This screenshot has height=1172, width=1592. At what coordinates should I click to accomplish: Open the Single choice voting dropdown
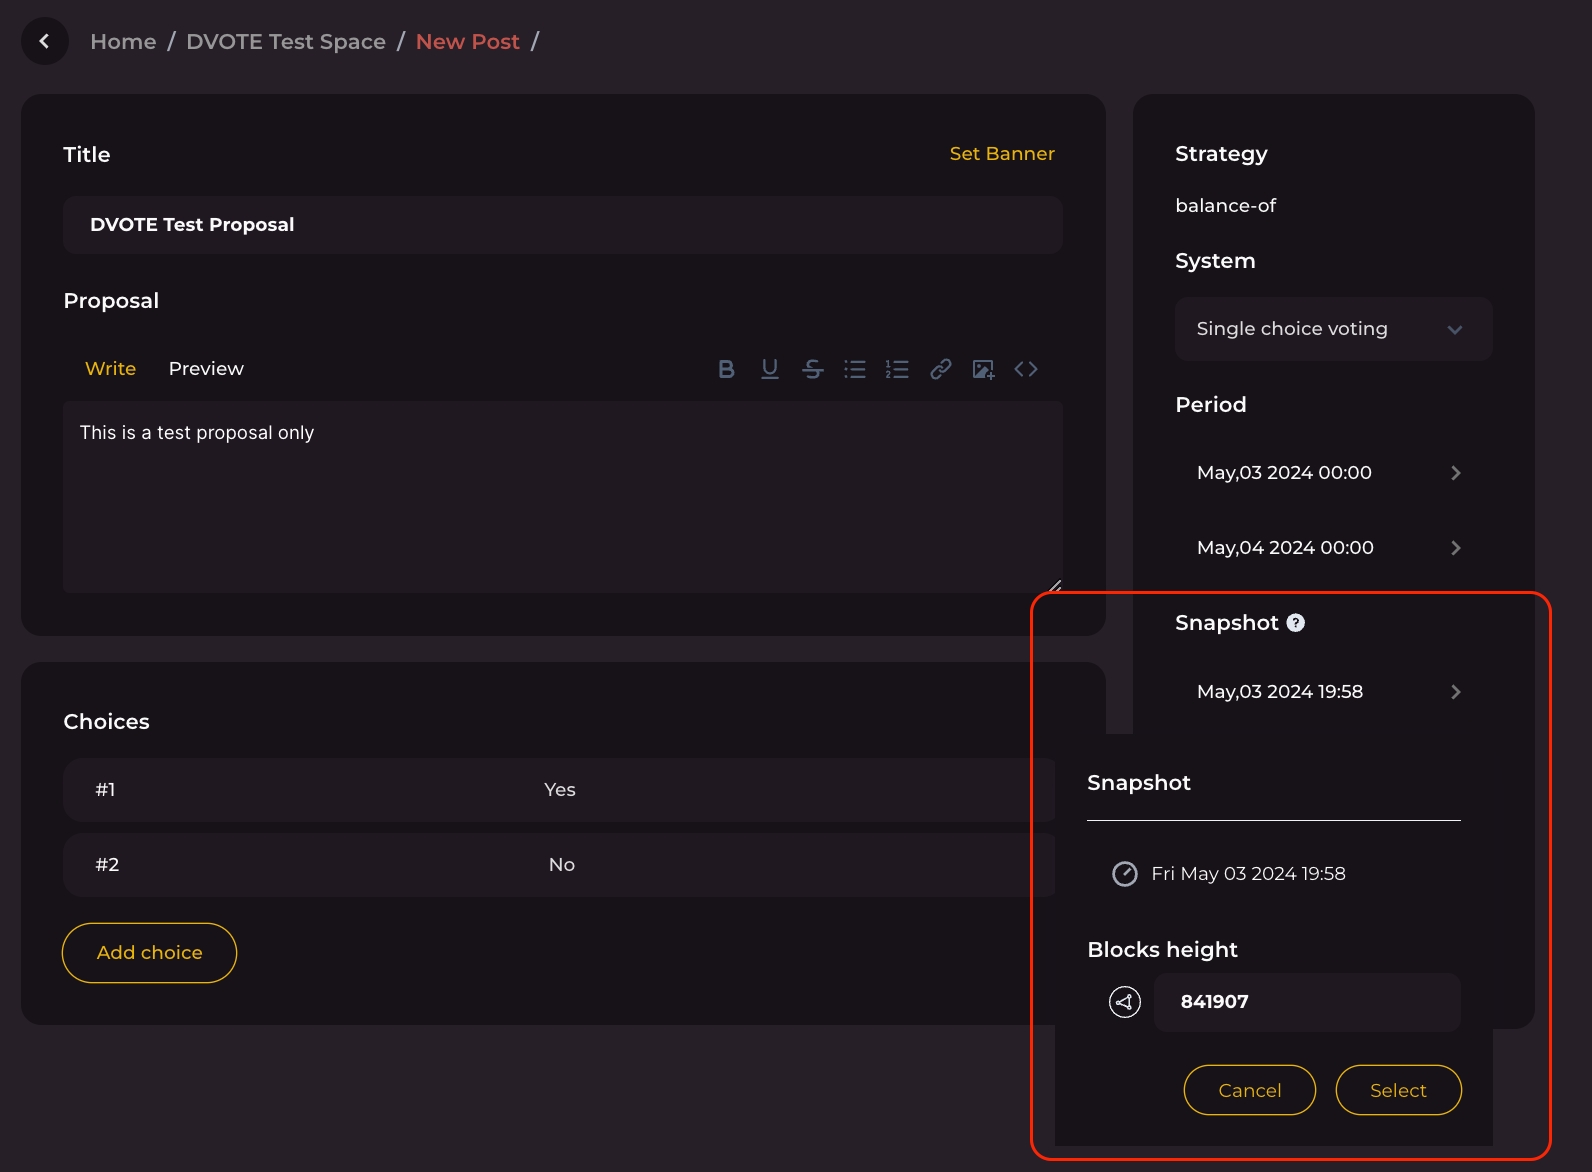coord(1333,329)
